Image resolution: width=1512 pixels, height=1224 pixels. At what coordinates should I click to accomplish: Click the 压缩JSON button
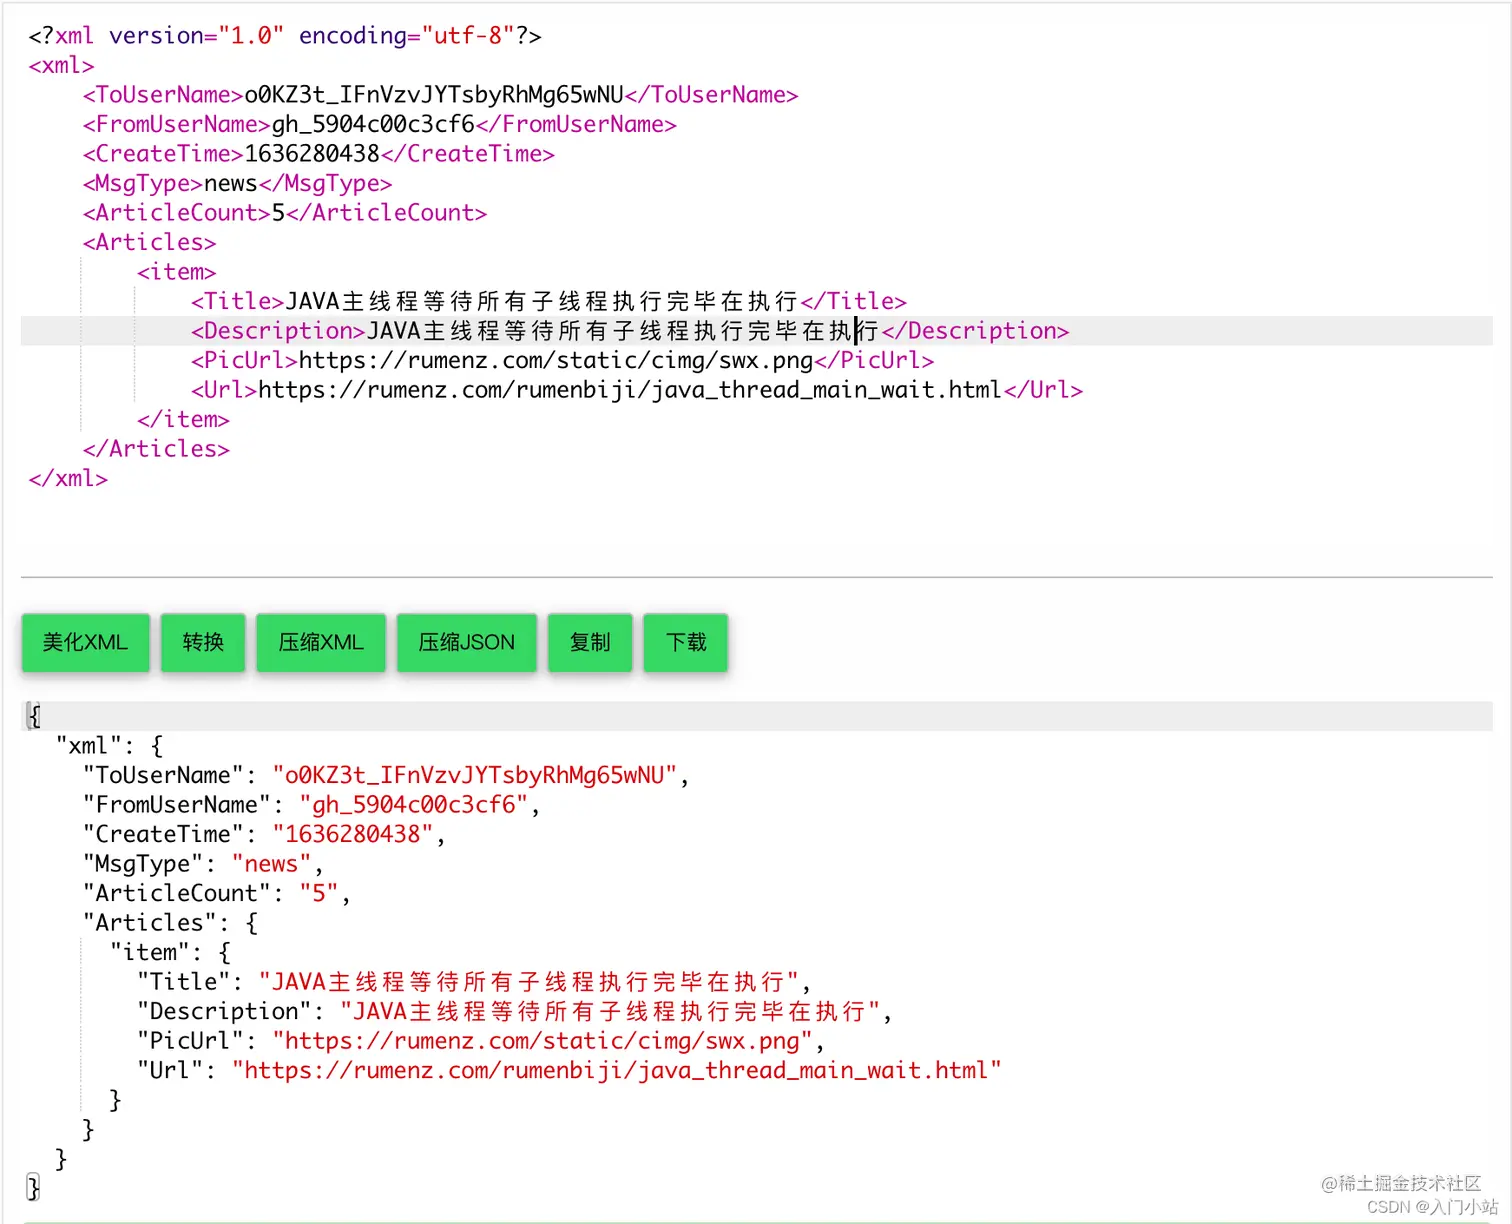467,642
